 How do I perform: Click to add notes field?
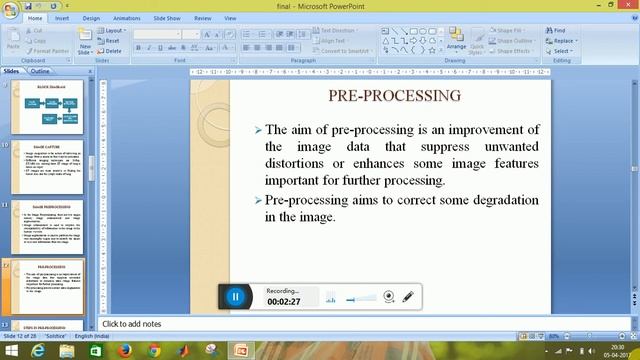click(x=364, y=324)
